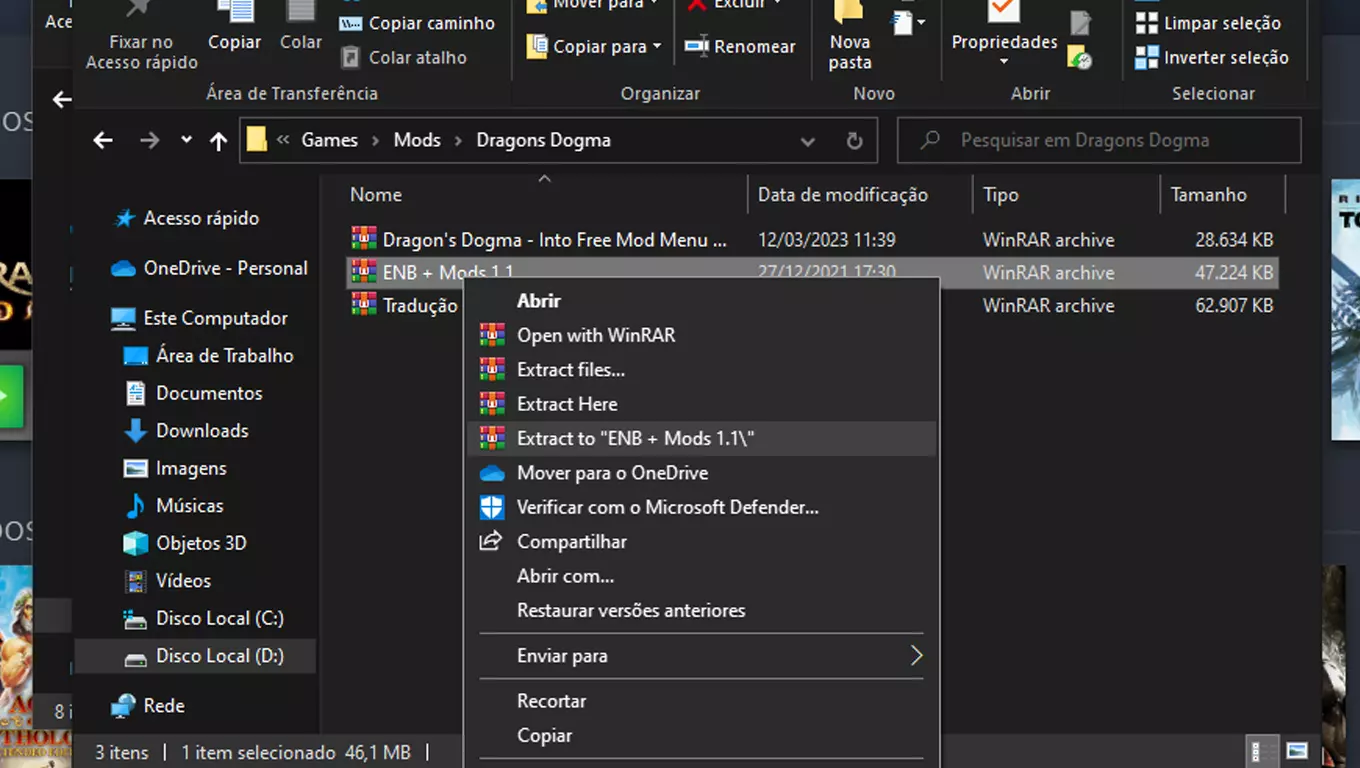Choose Restaurar versões anteriores
The height and width of the screenshot is (768, 1360).
[x=702, y=610]
